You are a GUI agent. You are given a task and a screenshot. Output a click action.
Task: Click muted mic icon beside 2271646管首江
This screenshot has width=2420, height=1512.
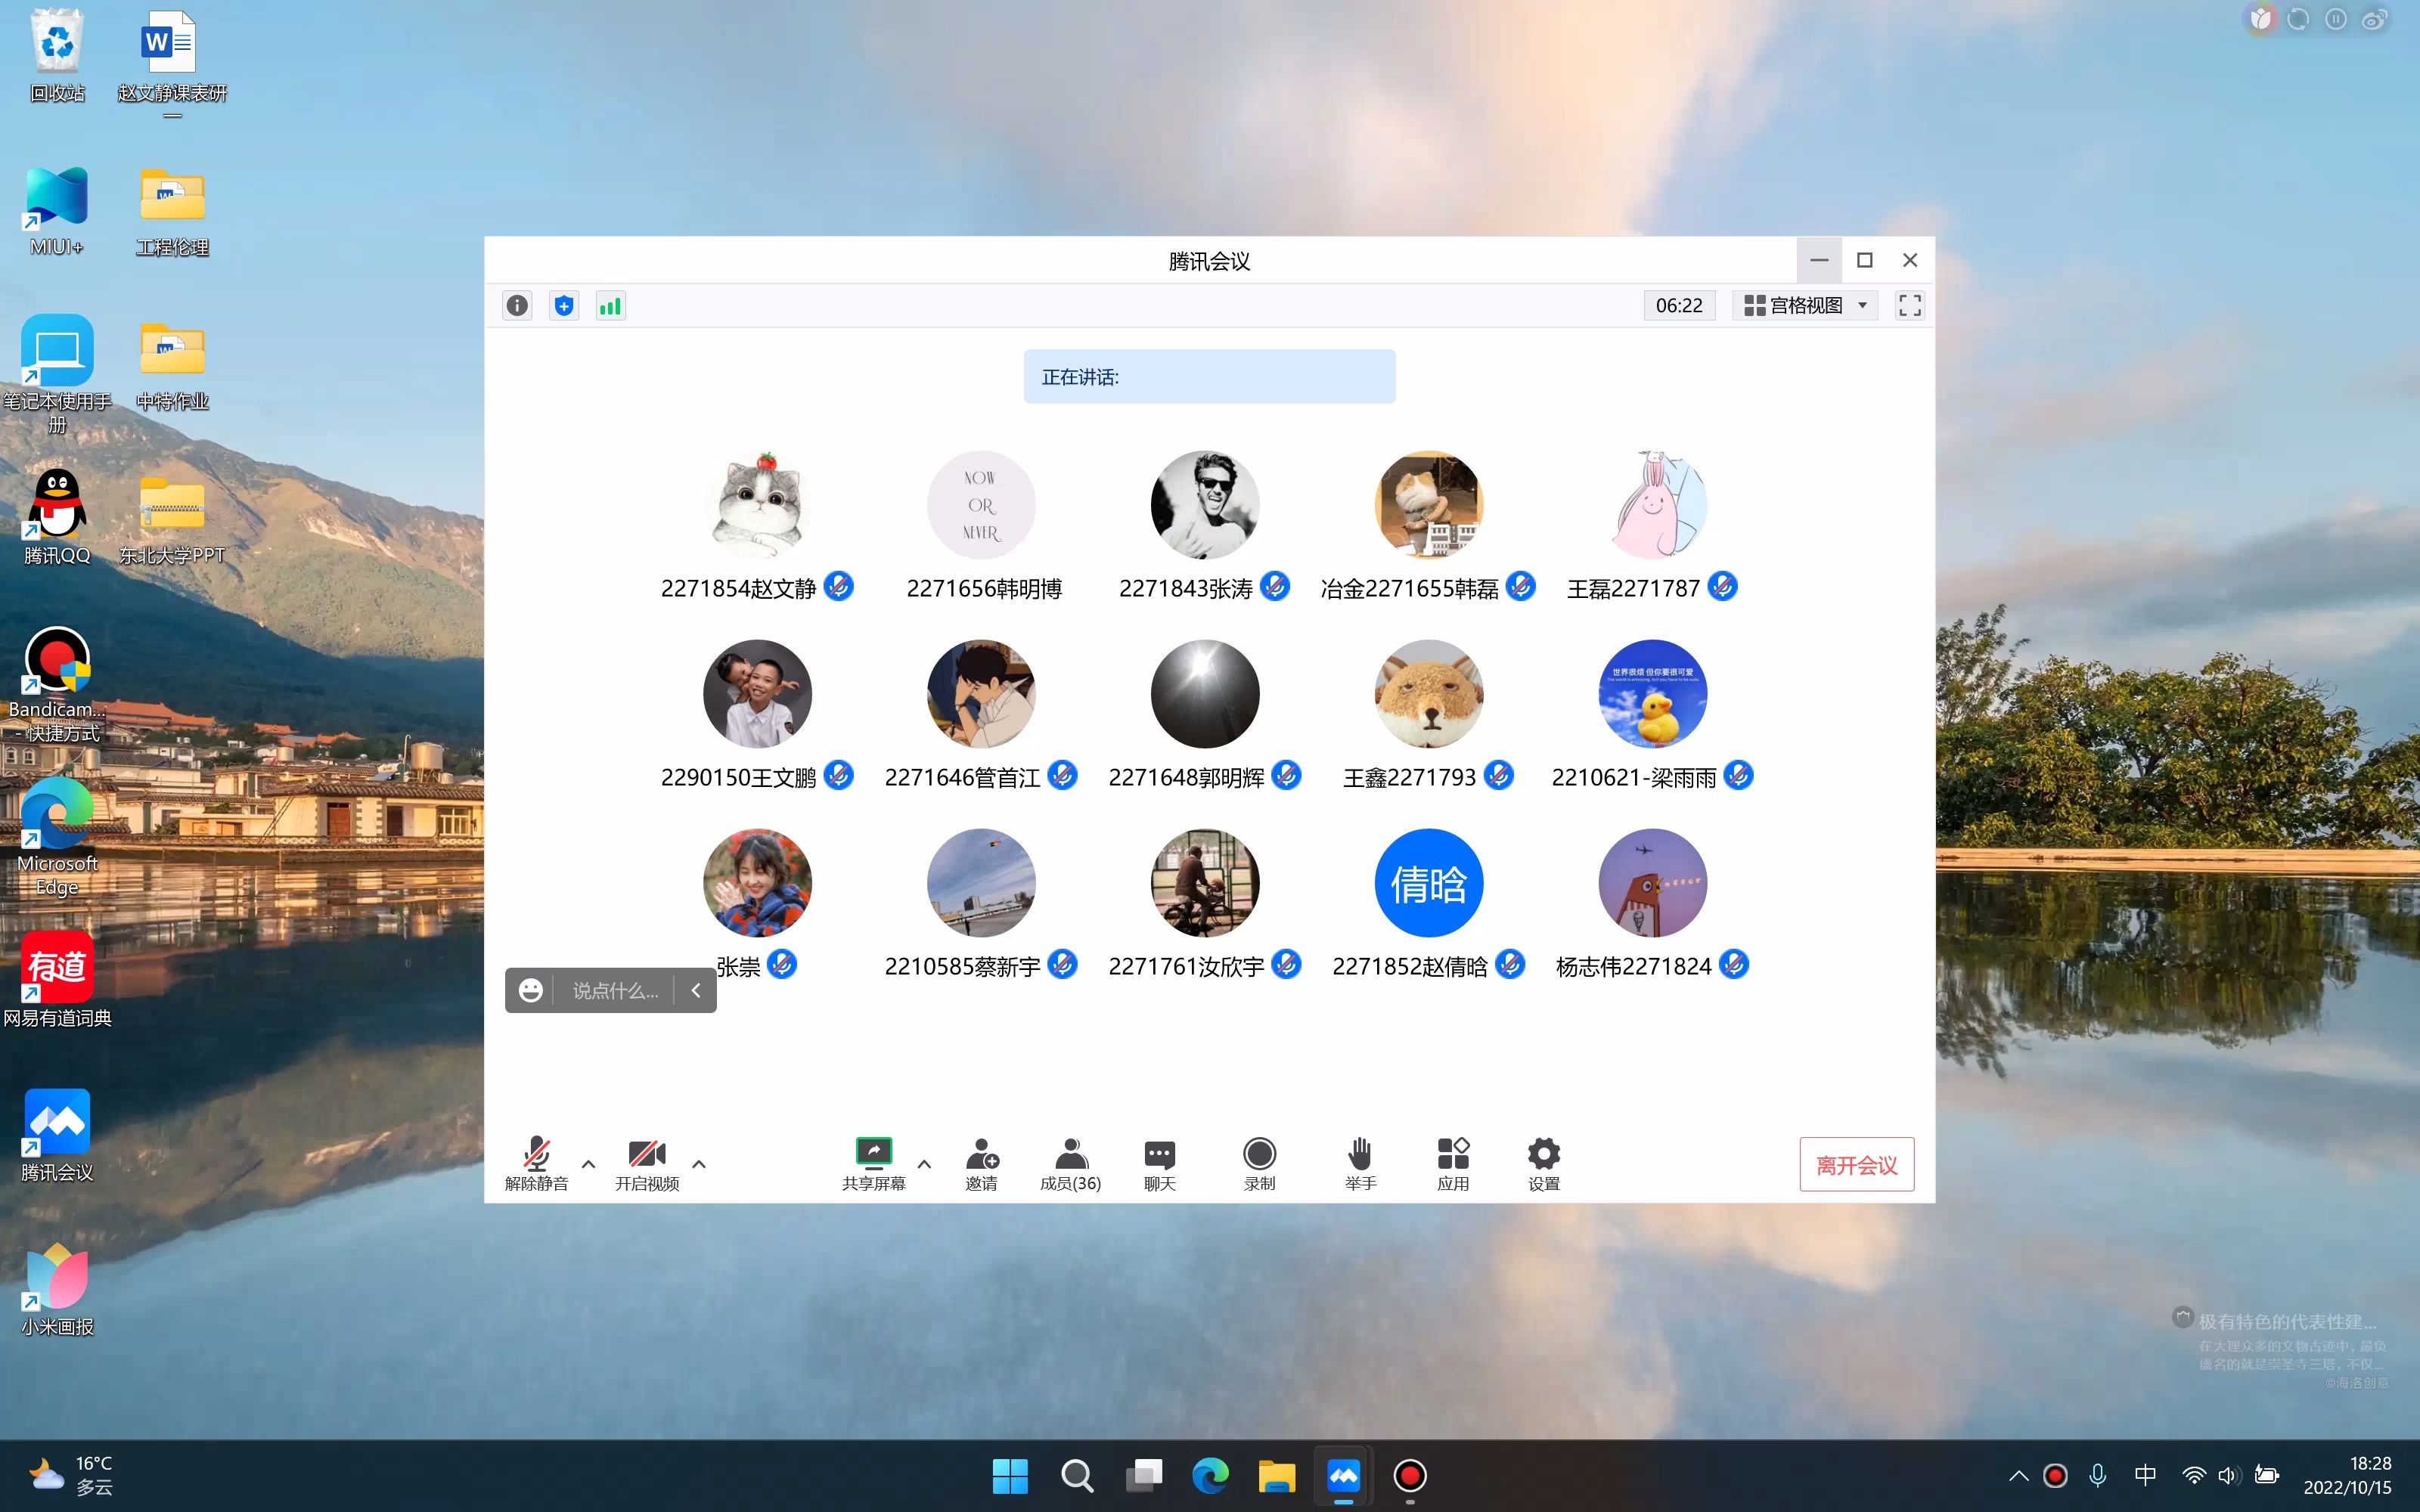tap(1062, 775)
